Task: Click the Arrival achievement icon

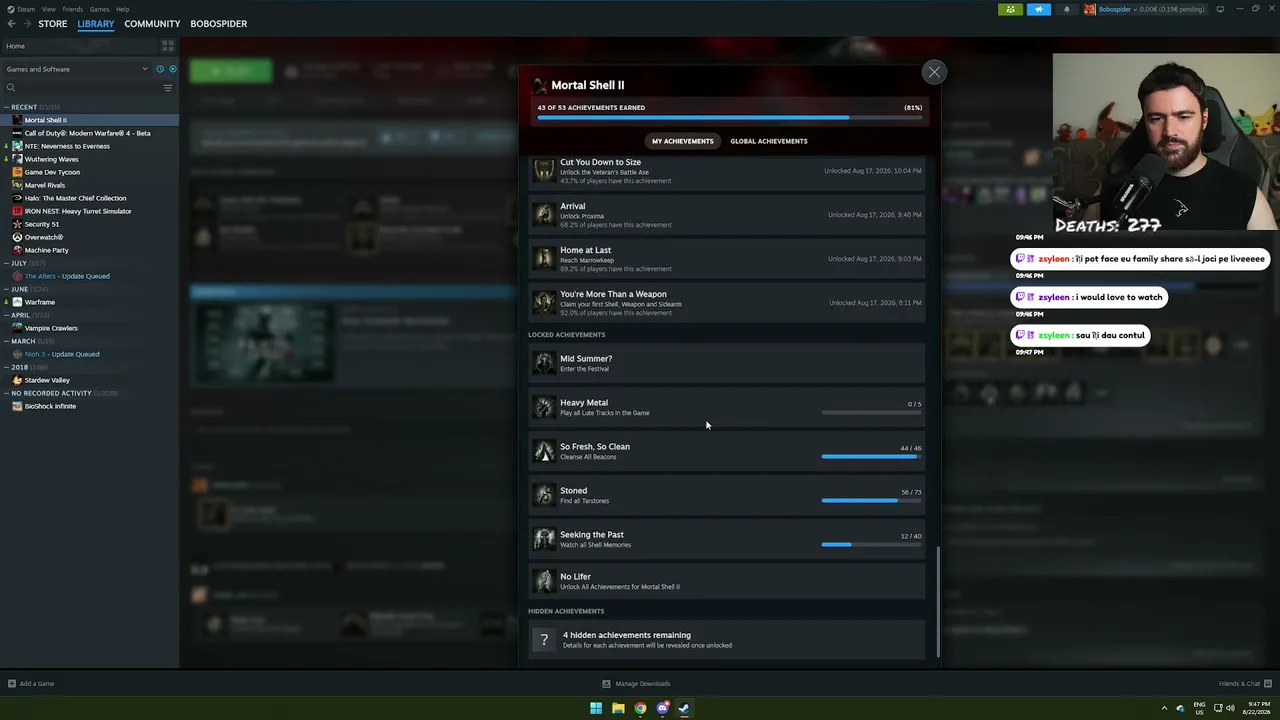Action: pos(544,214)
